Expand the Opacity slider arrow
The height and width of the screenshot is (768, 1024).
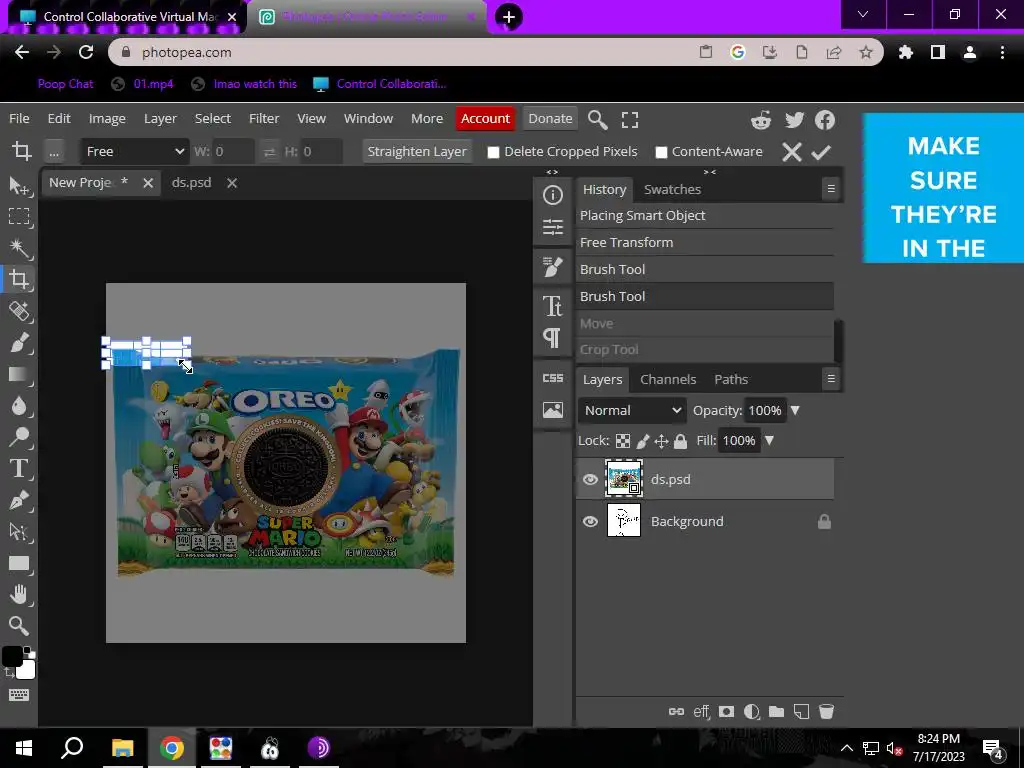coord(795,410)
